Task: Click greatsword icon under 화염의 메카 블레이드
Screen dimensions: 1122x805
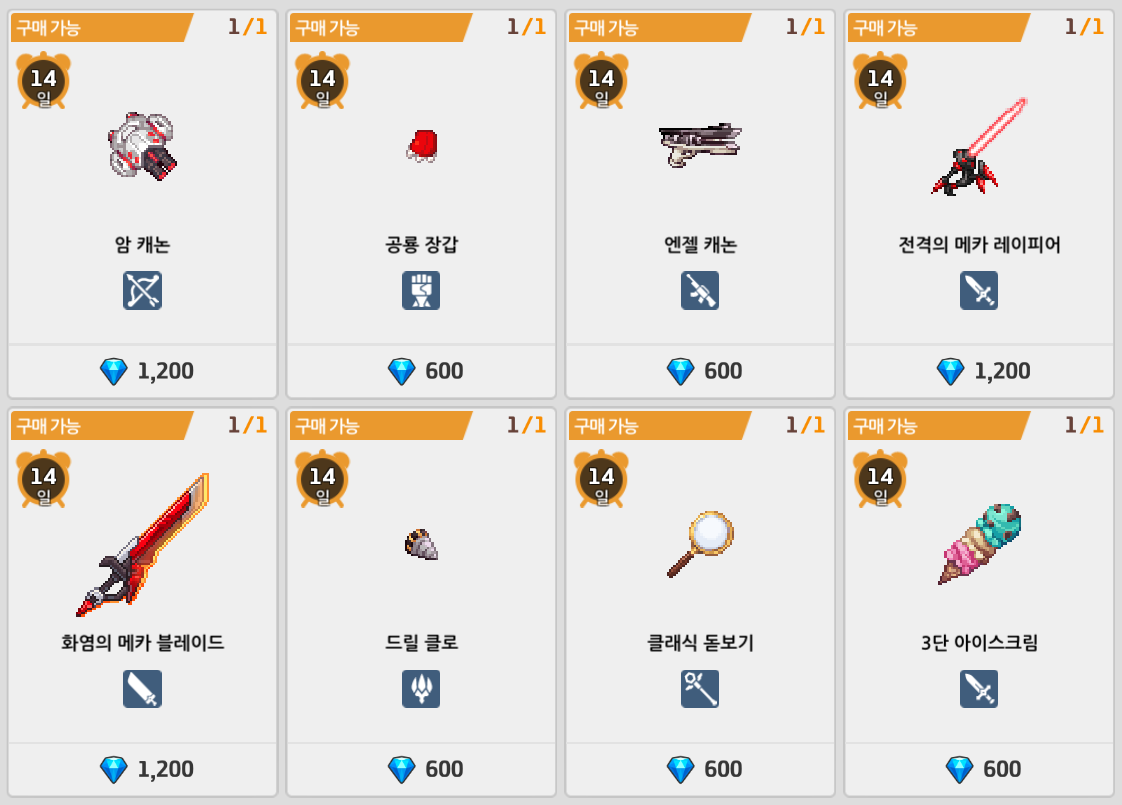Action: (142, 688)
